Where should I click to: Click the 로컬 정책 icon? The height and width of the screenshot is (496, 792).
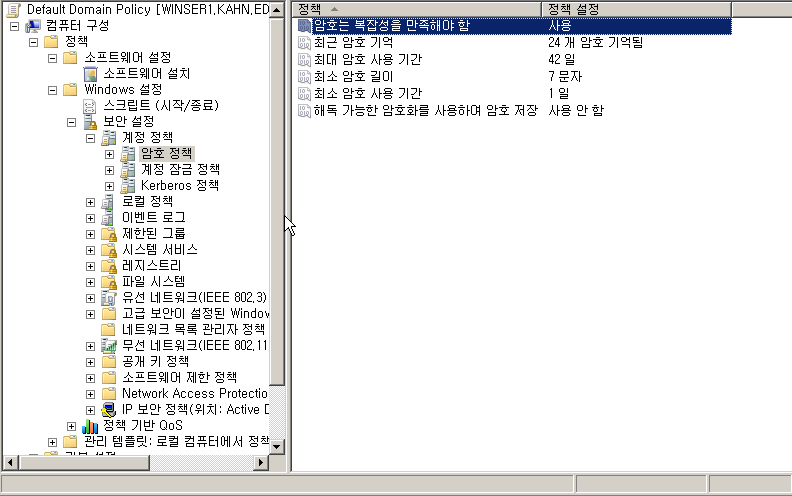click(x=108, y=202)
